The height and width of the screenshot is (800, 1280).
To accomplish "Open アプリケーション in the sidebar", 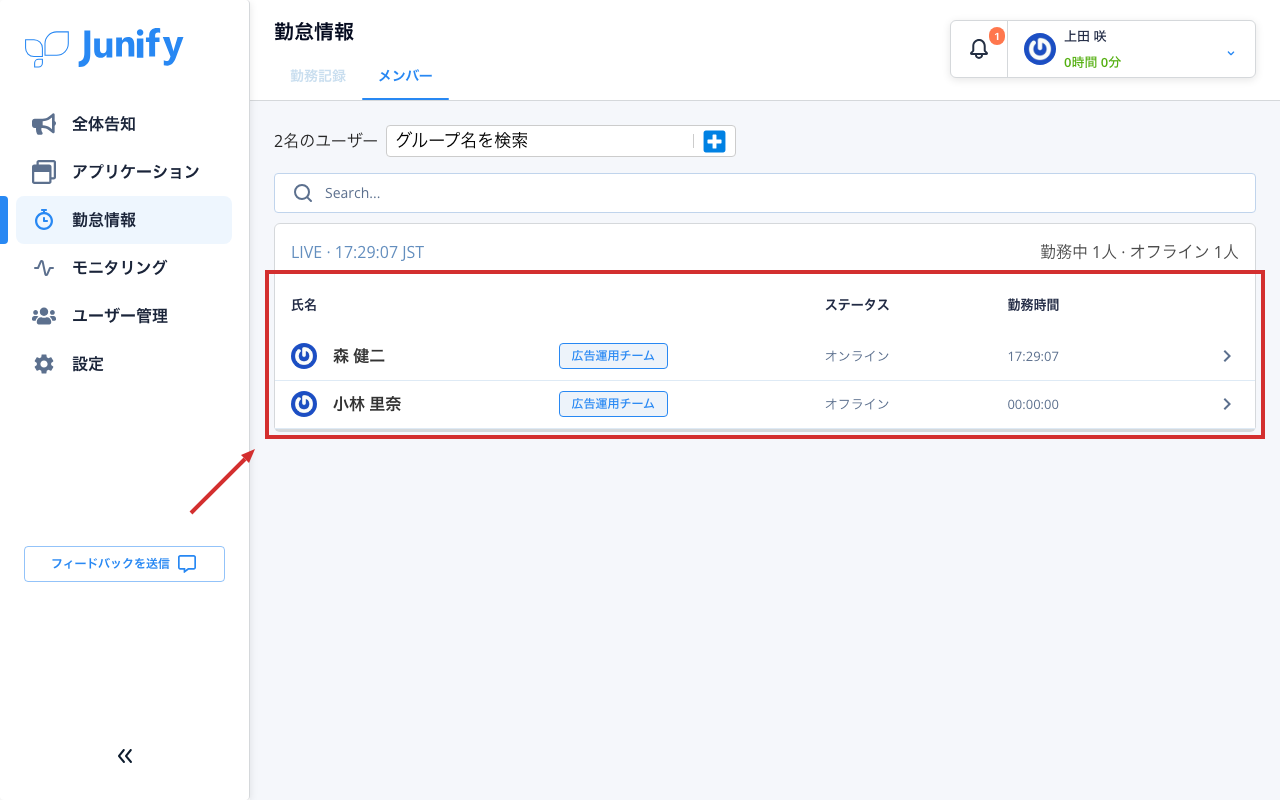I will point(124,172).
